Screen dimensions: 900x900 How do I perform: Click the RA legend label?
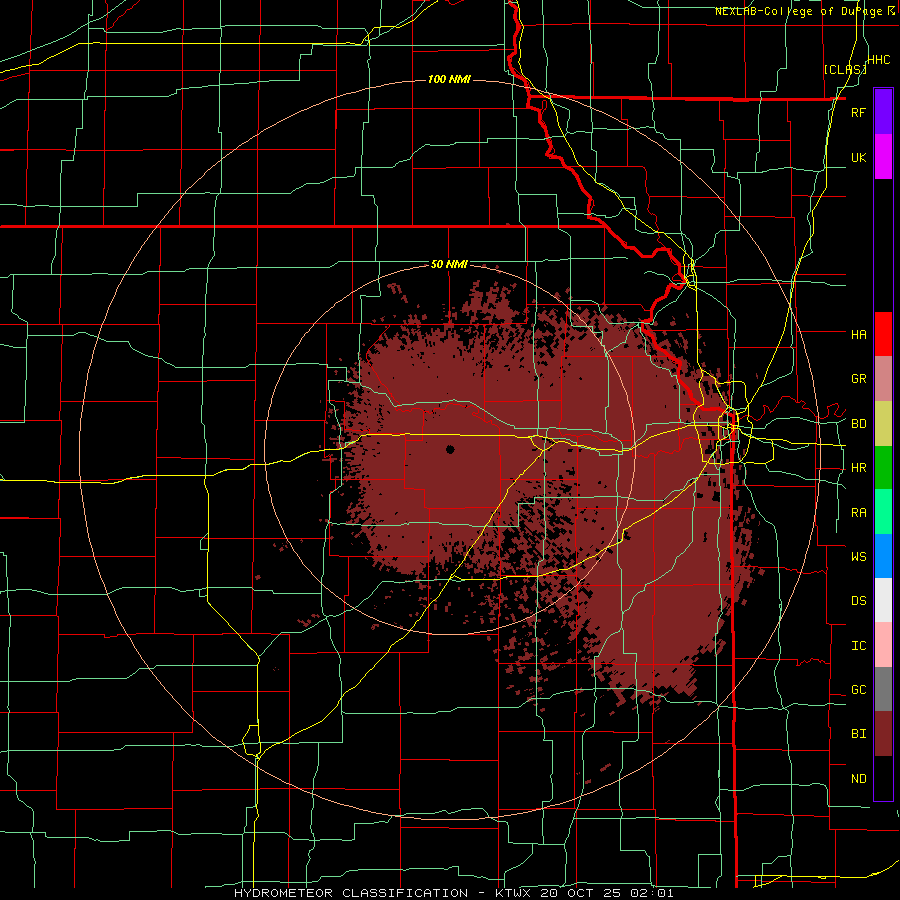(858, 513)
